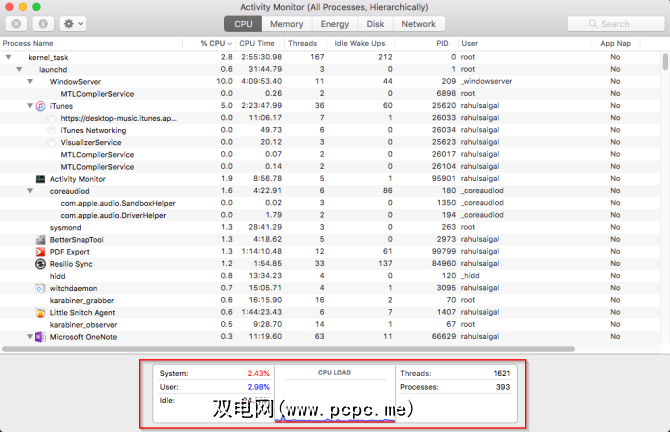
Task: Sort by % CPU column header
Action: point(209,44)
